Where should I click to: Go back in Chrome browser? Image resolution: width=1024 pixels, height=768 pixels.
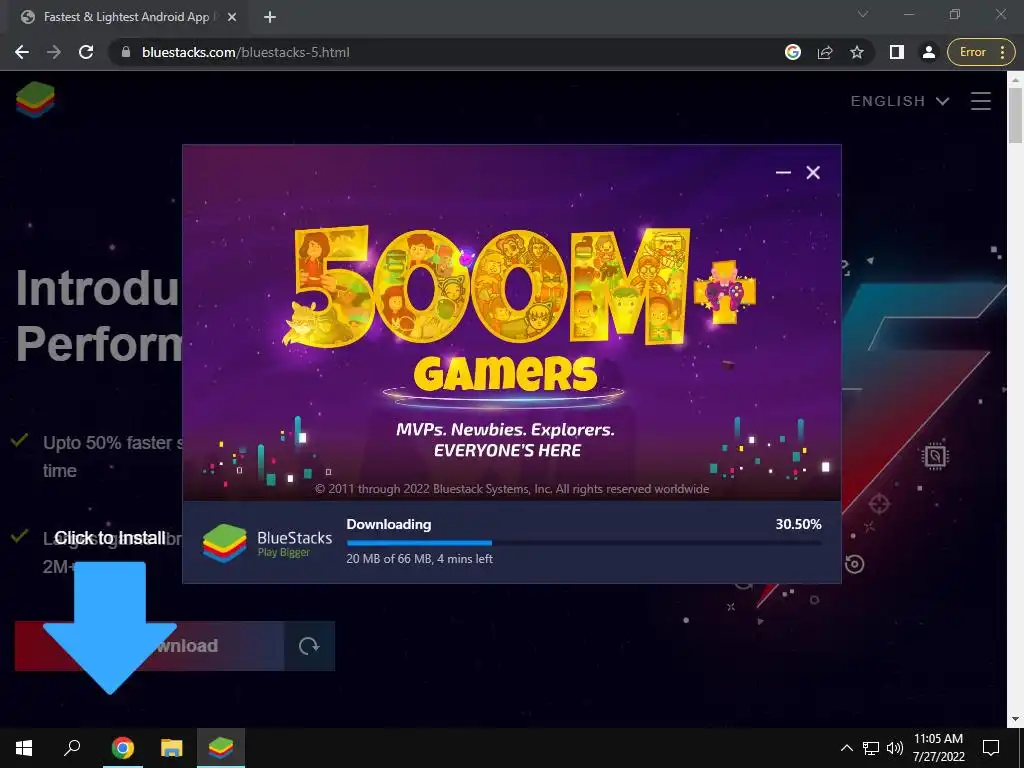[22, 52]
